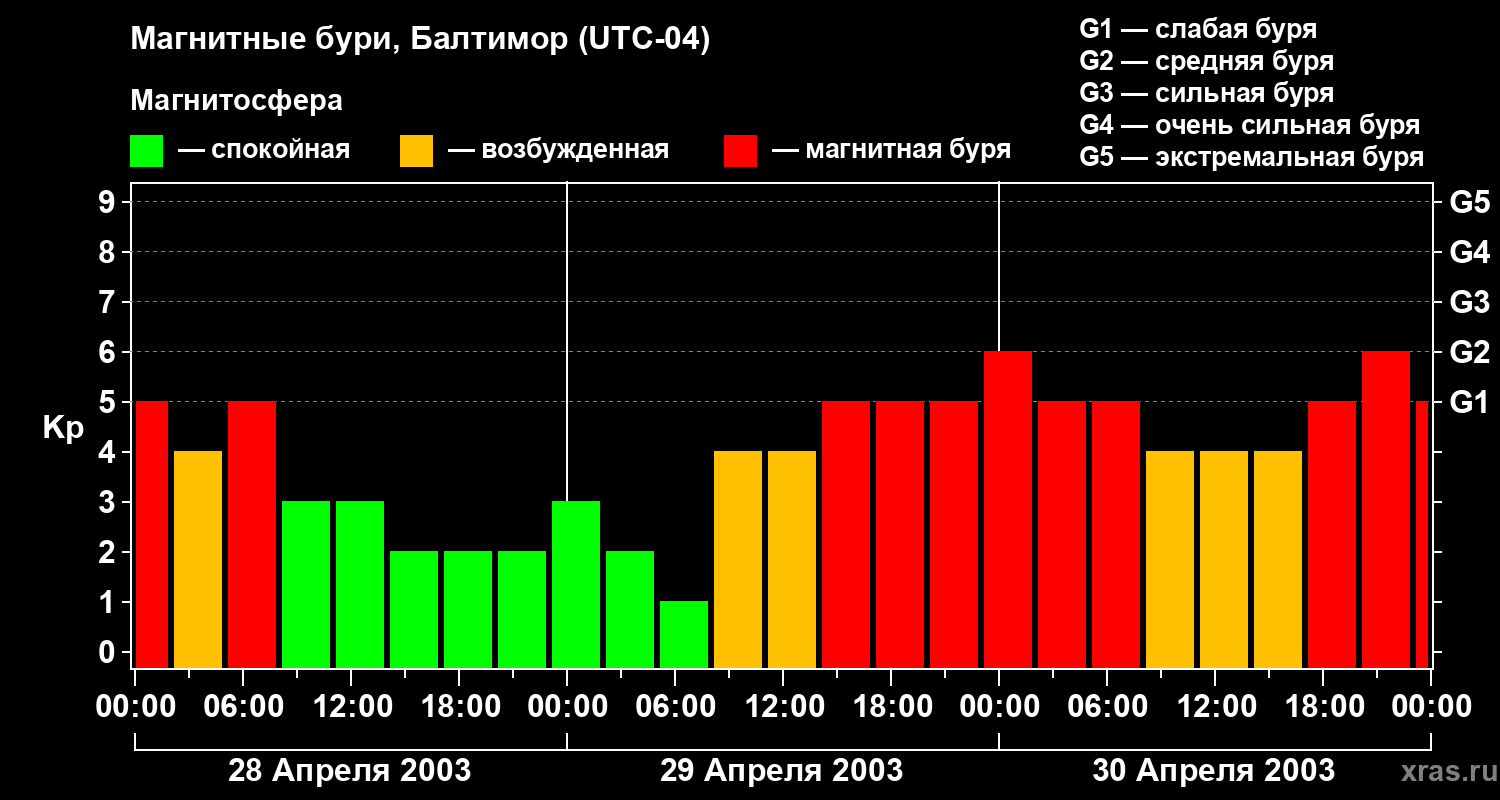The height and width of the screenshot is (800, 1500).
Task: Click the red Kp 6 bar late evening 30 April
Action: tap(1386, 510)
